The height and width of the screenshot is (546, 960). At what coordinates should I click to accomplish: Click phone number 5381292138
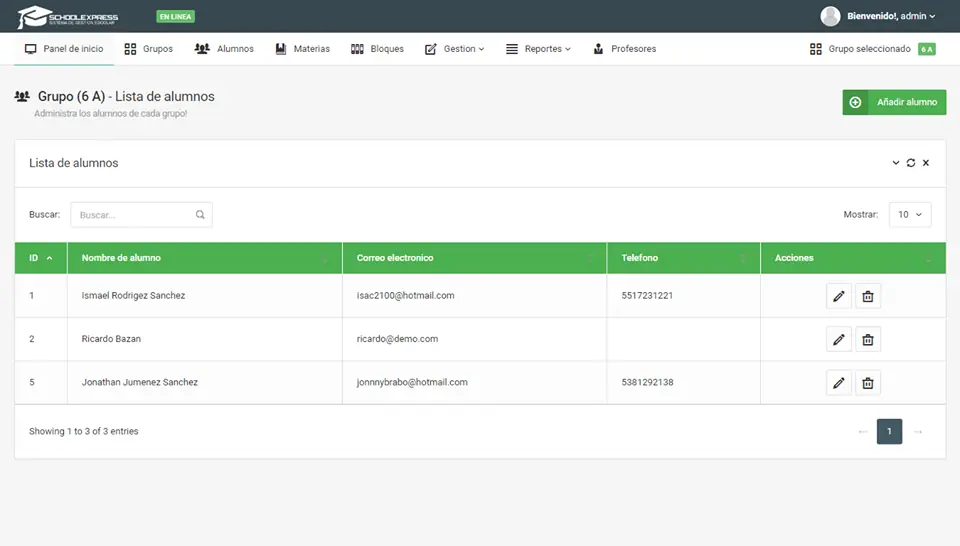(647, 383)
